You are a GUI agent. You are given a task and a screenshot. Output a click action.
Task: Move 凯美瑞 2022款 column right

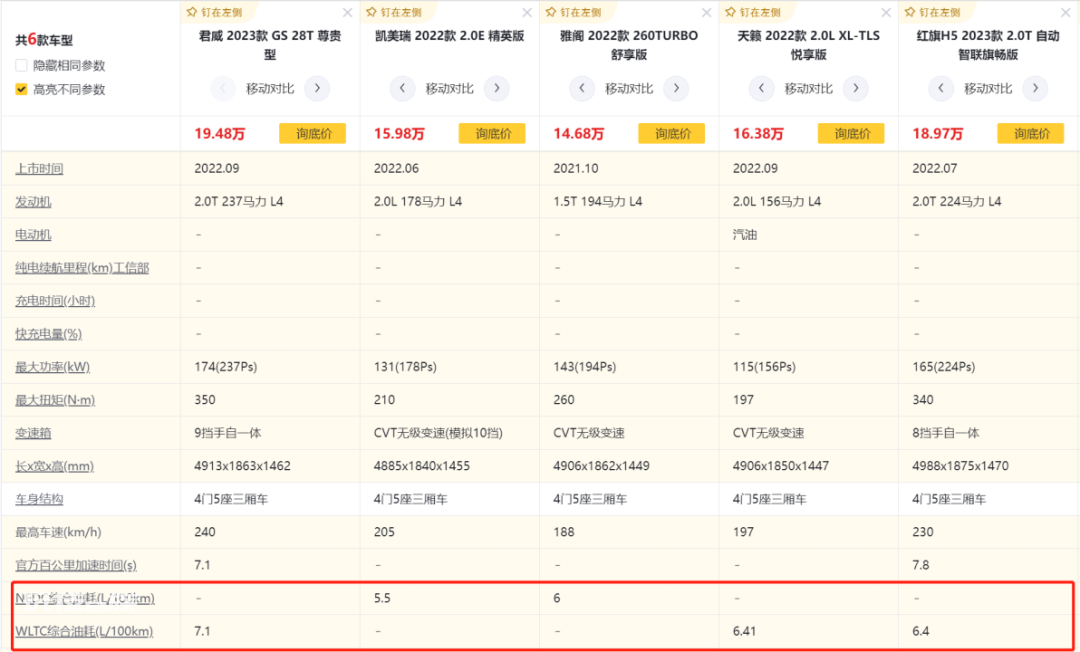(x=497, y=88)
